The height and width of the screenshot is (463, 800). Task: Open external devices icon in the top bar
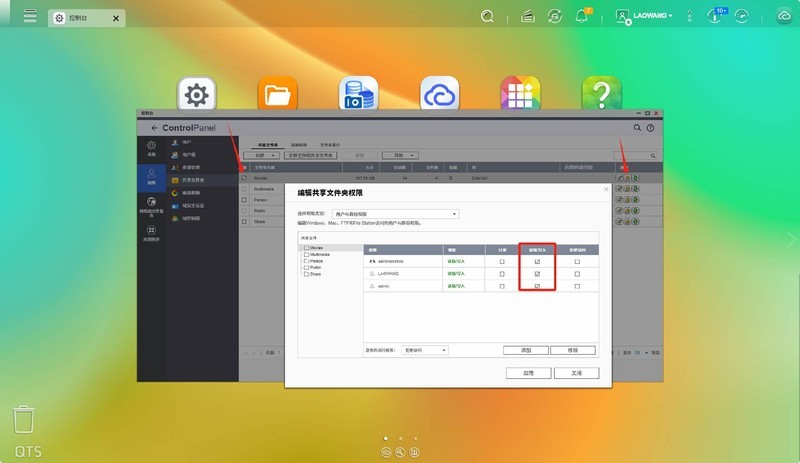click(555, 16)
